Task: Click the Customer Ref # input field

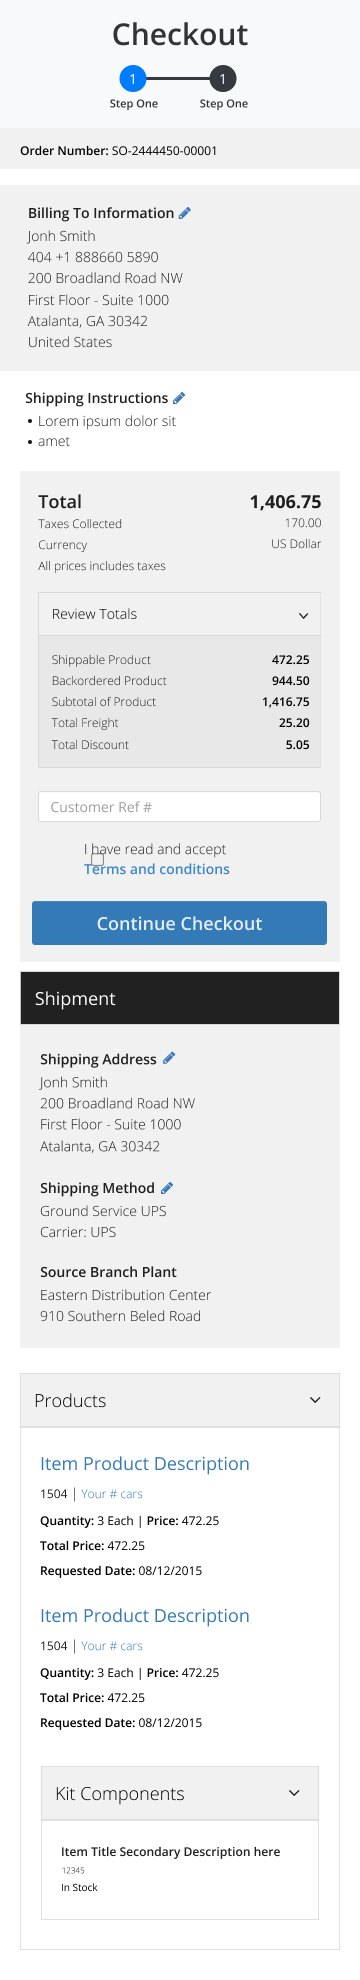Action: (x=180, y=807)
